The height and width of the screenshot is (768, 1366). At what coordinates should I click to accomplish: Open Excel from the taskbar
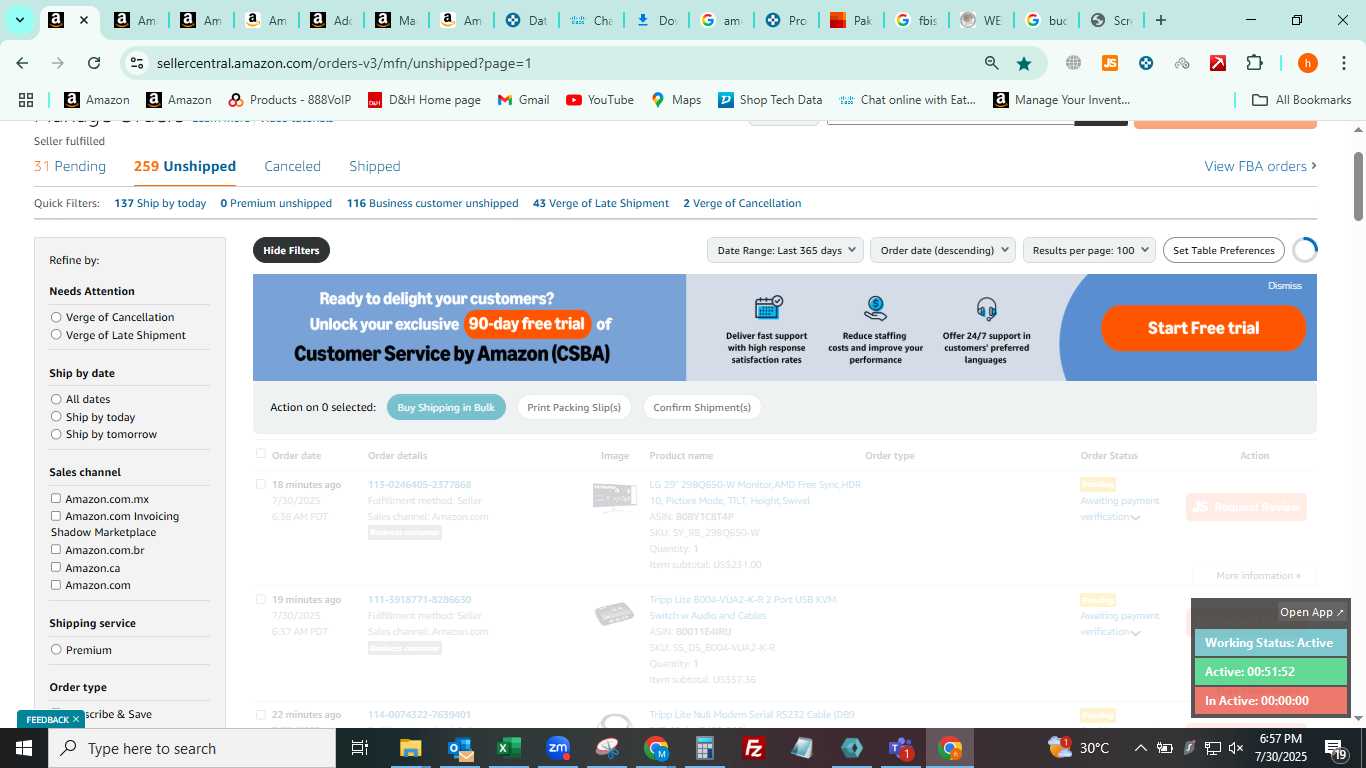tap(509, 748)
